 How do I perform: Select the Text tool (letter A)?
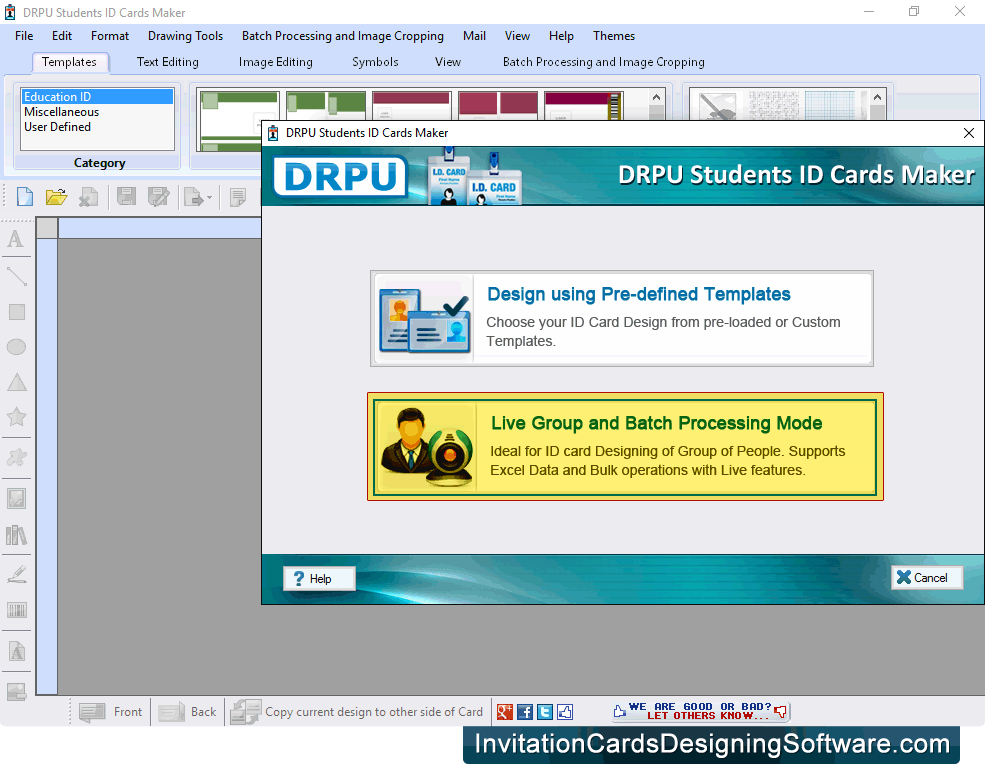pyautogui.click(x=16, y=239)
